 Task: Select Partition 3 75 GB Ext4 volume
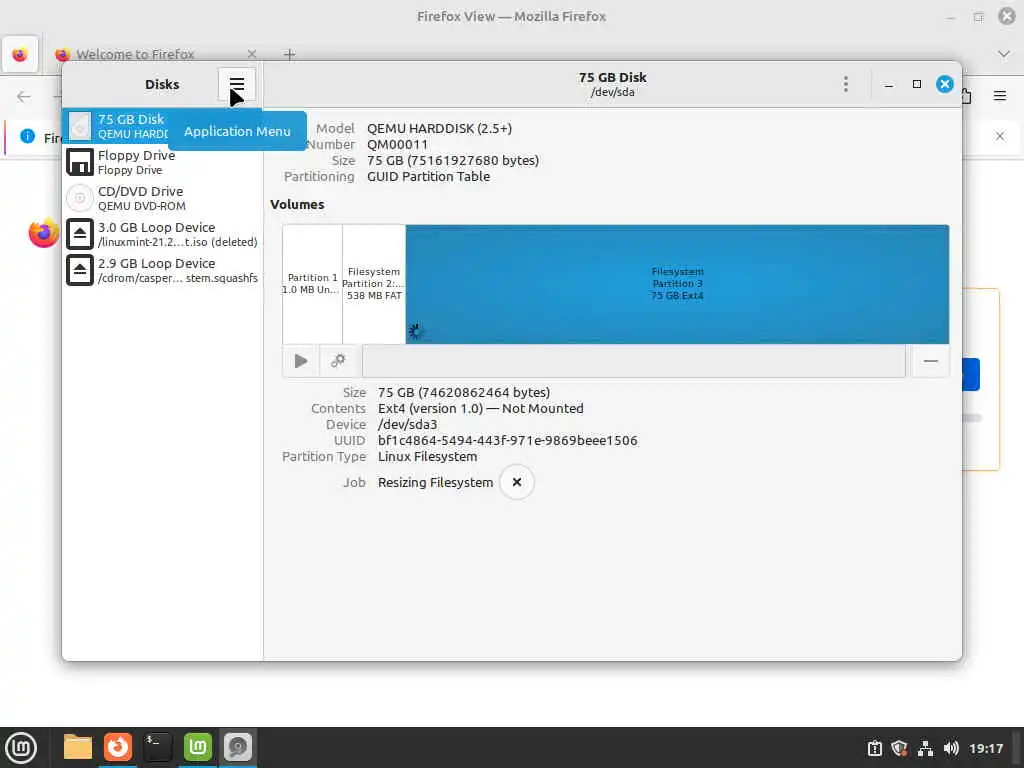coord(677,284)
